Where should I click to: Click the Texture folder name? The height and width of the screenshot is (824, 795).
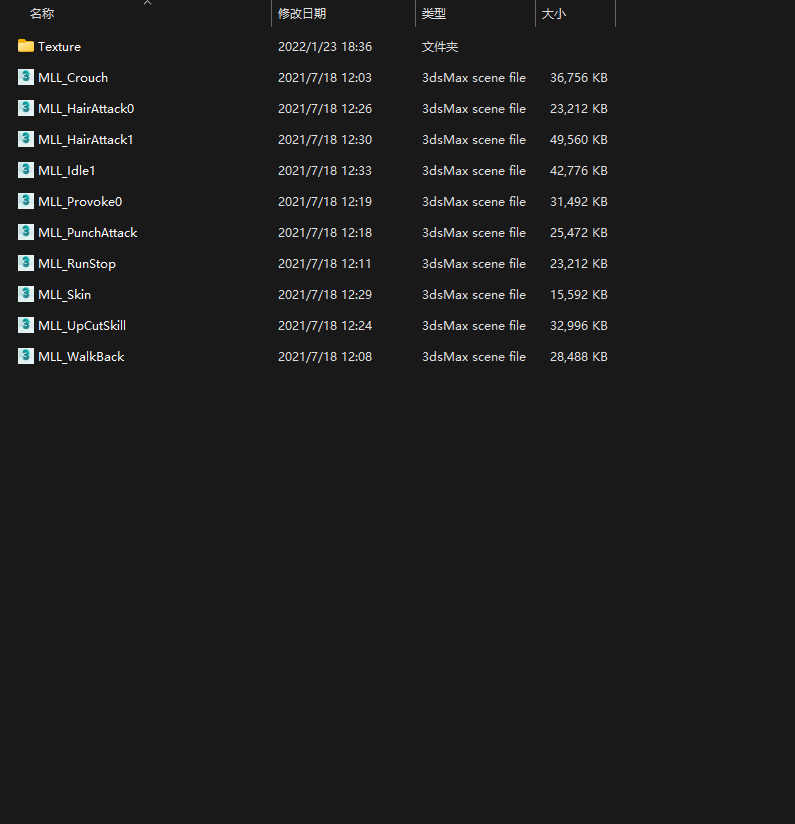[59, 47]
